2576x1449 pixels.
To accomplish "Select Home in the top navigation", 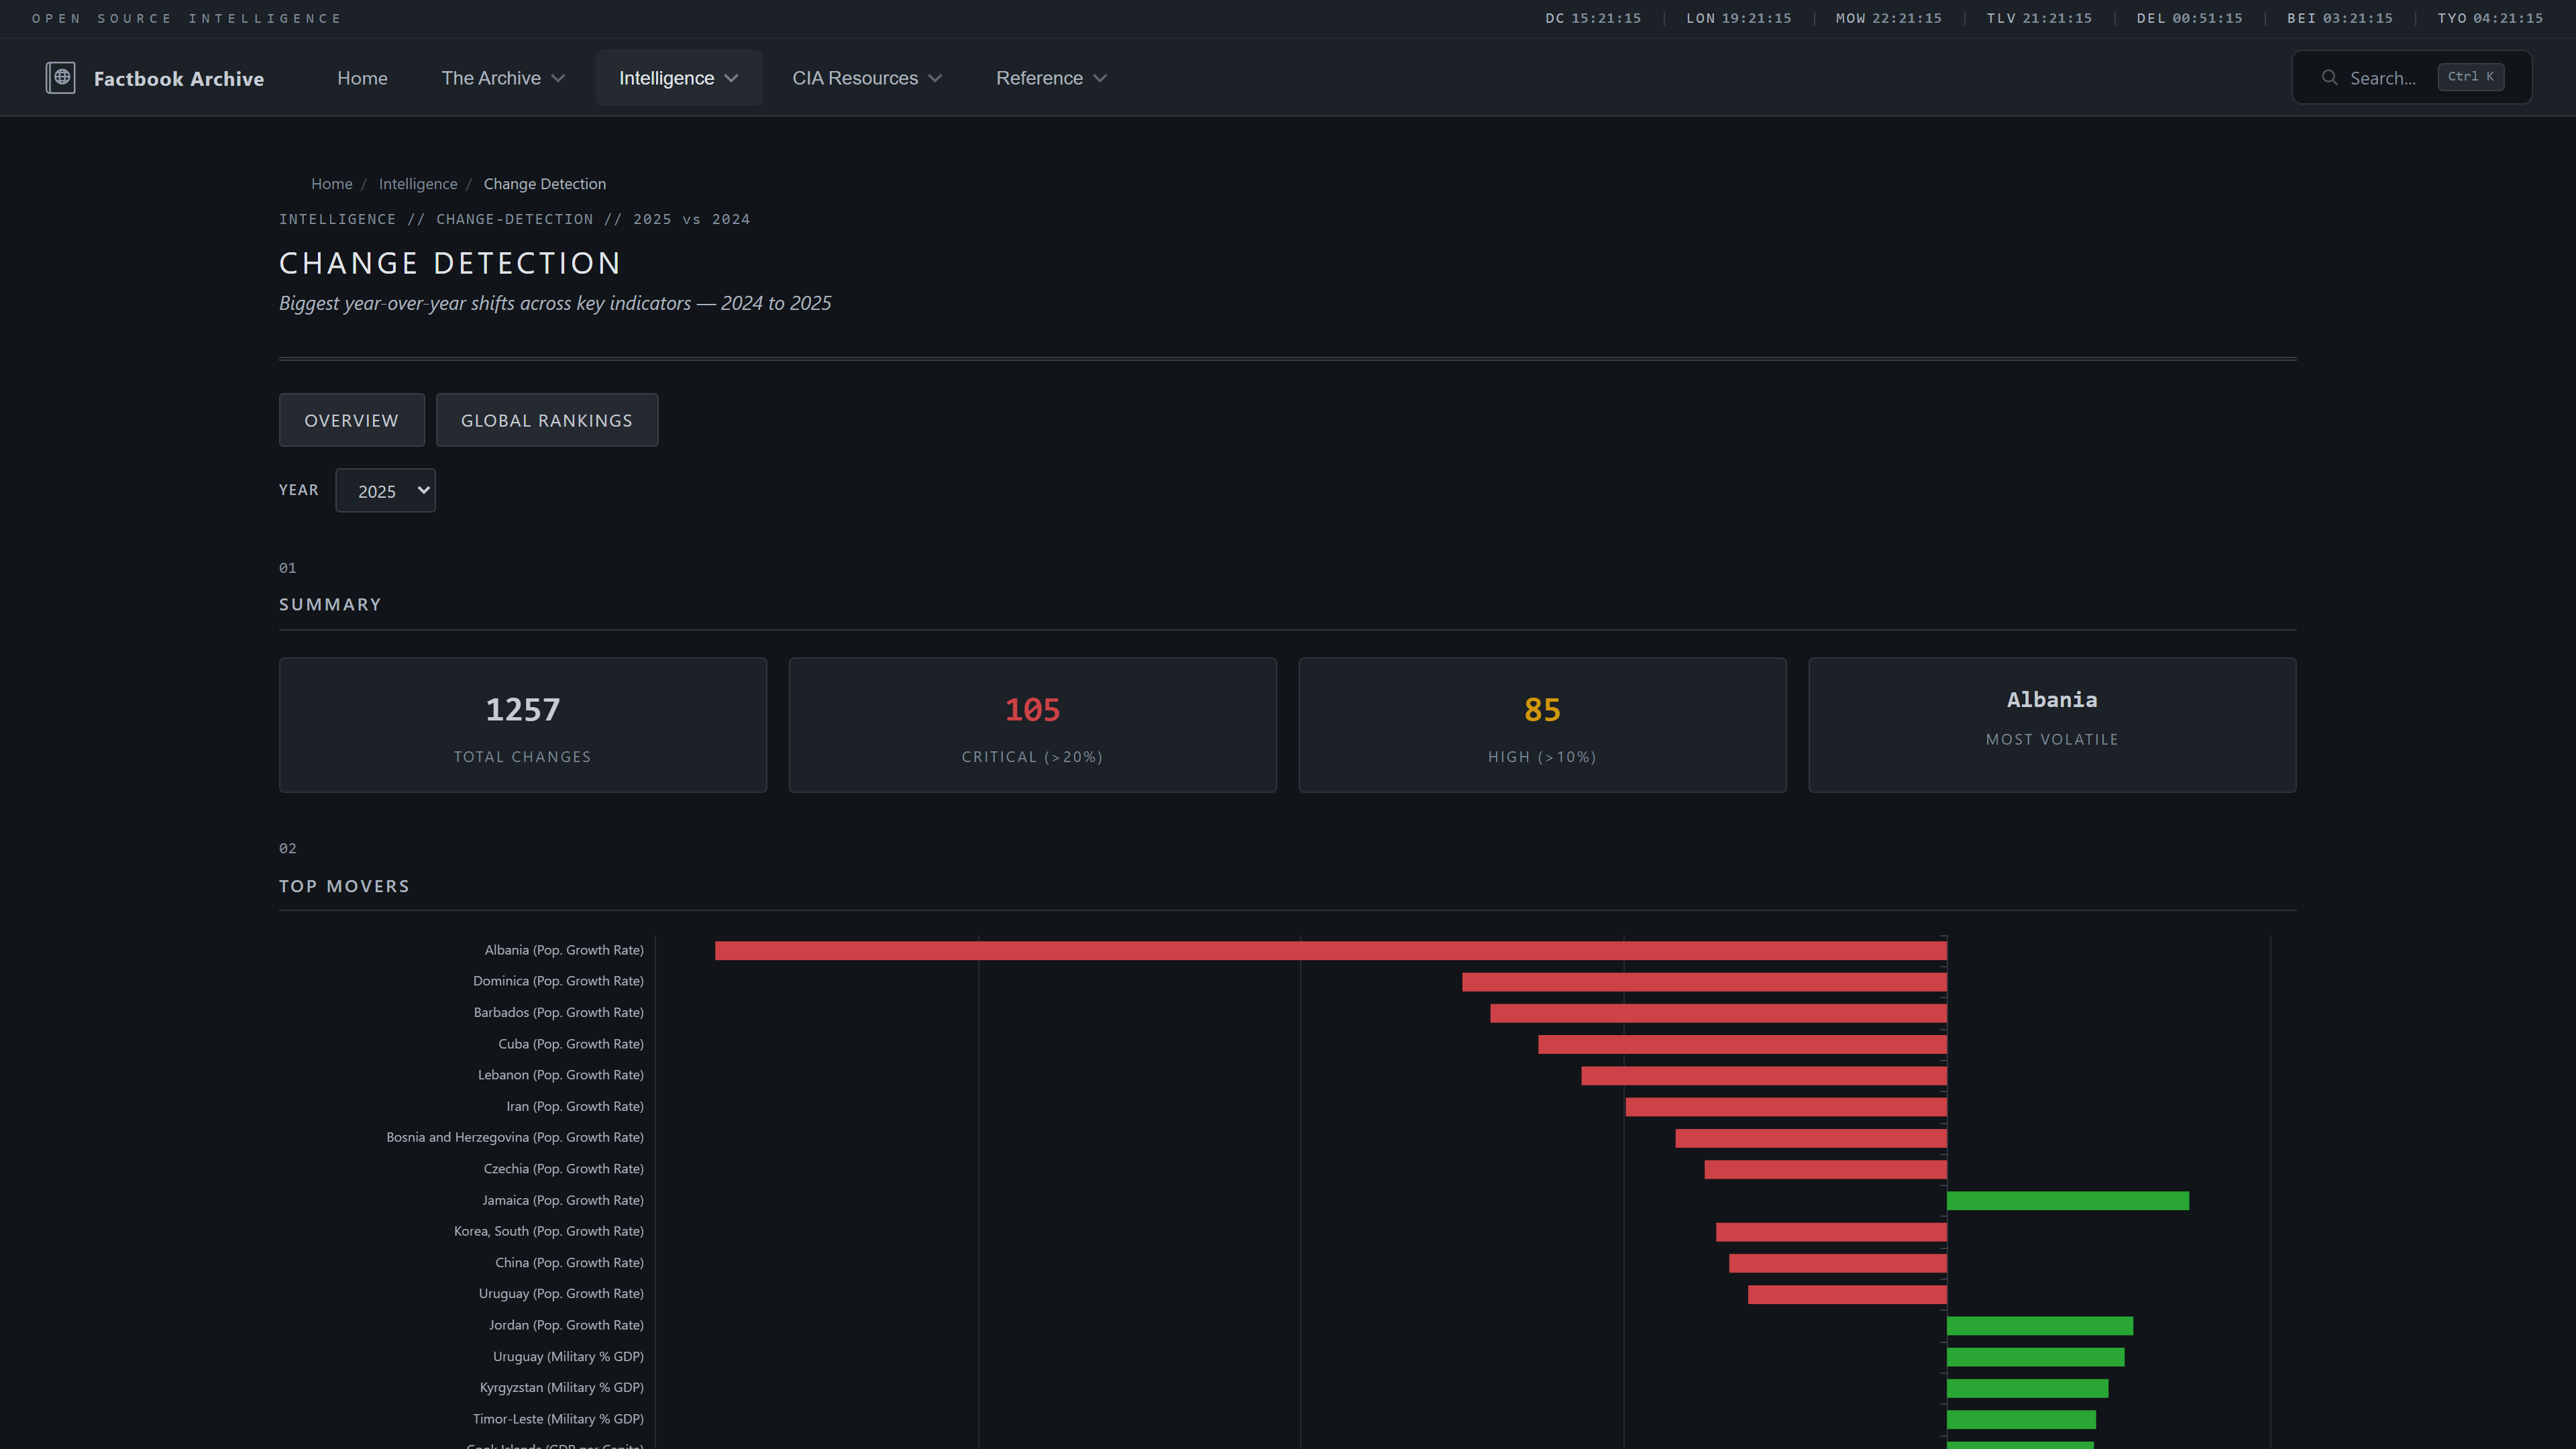I will 362,77.
